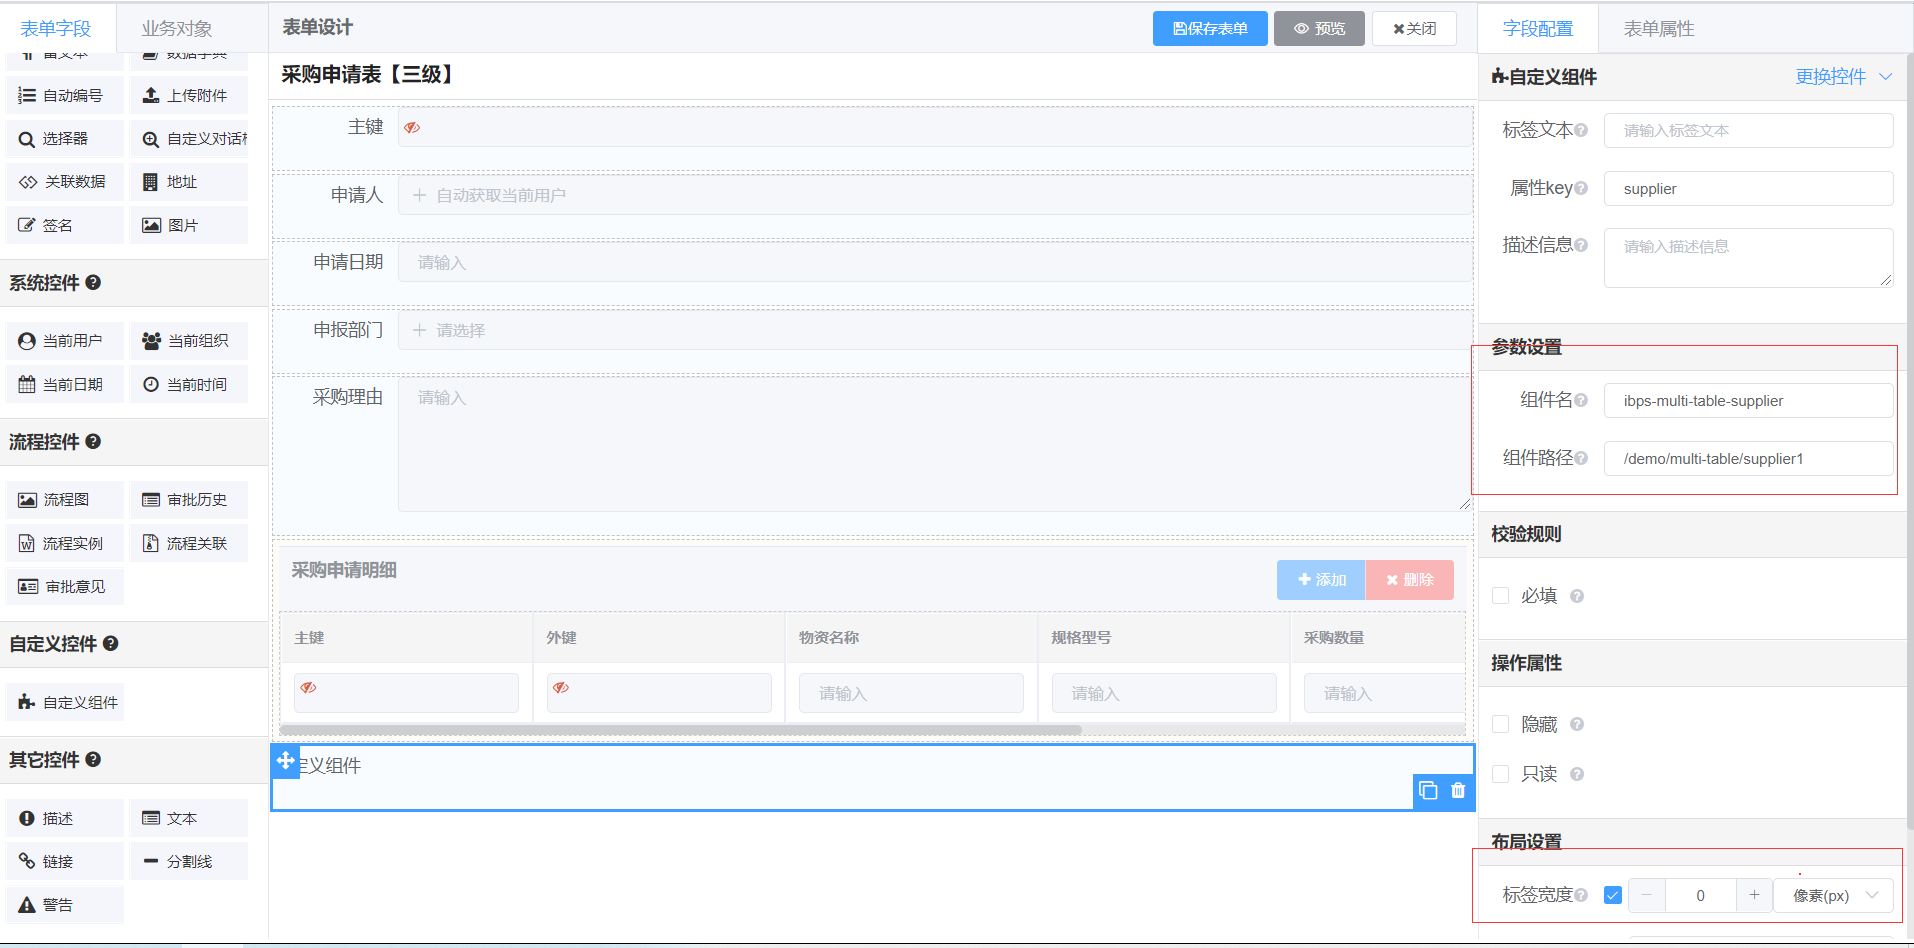Check the 隐藏 hidden checkbox
The width and height of the screenshot is (1914, 948).
[x=1500, y=724]
